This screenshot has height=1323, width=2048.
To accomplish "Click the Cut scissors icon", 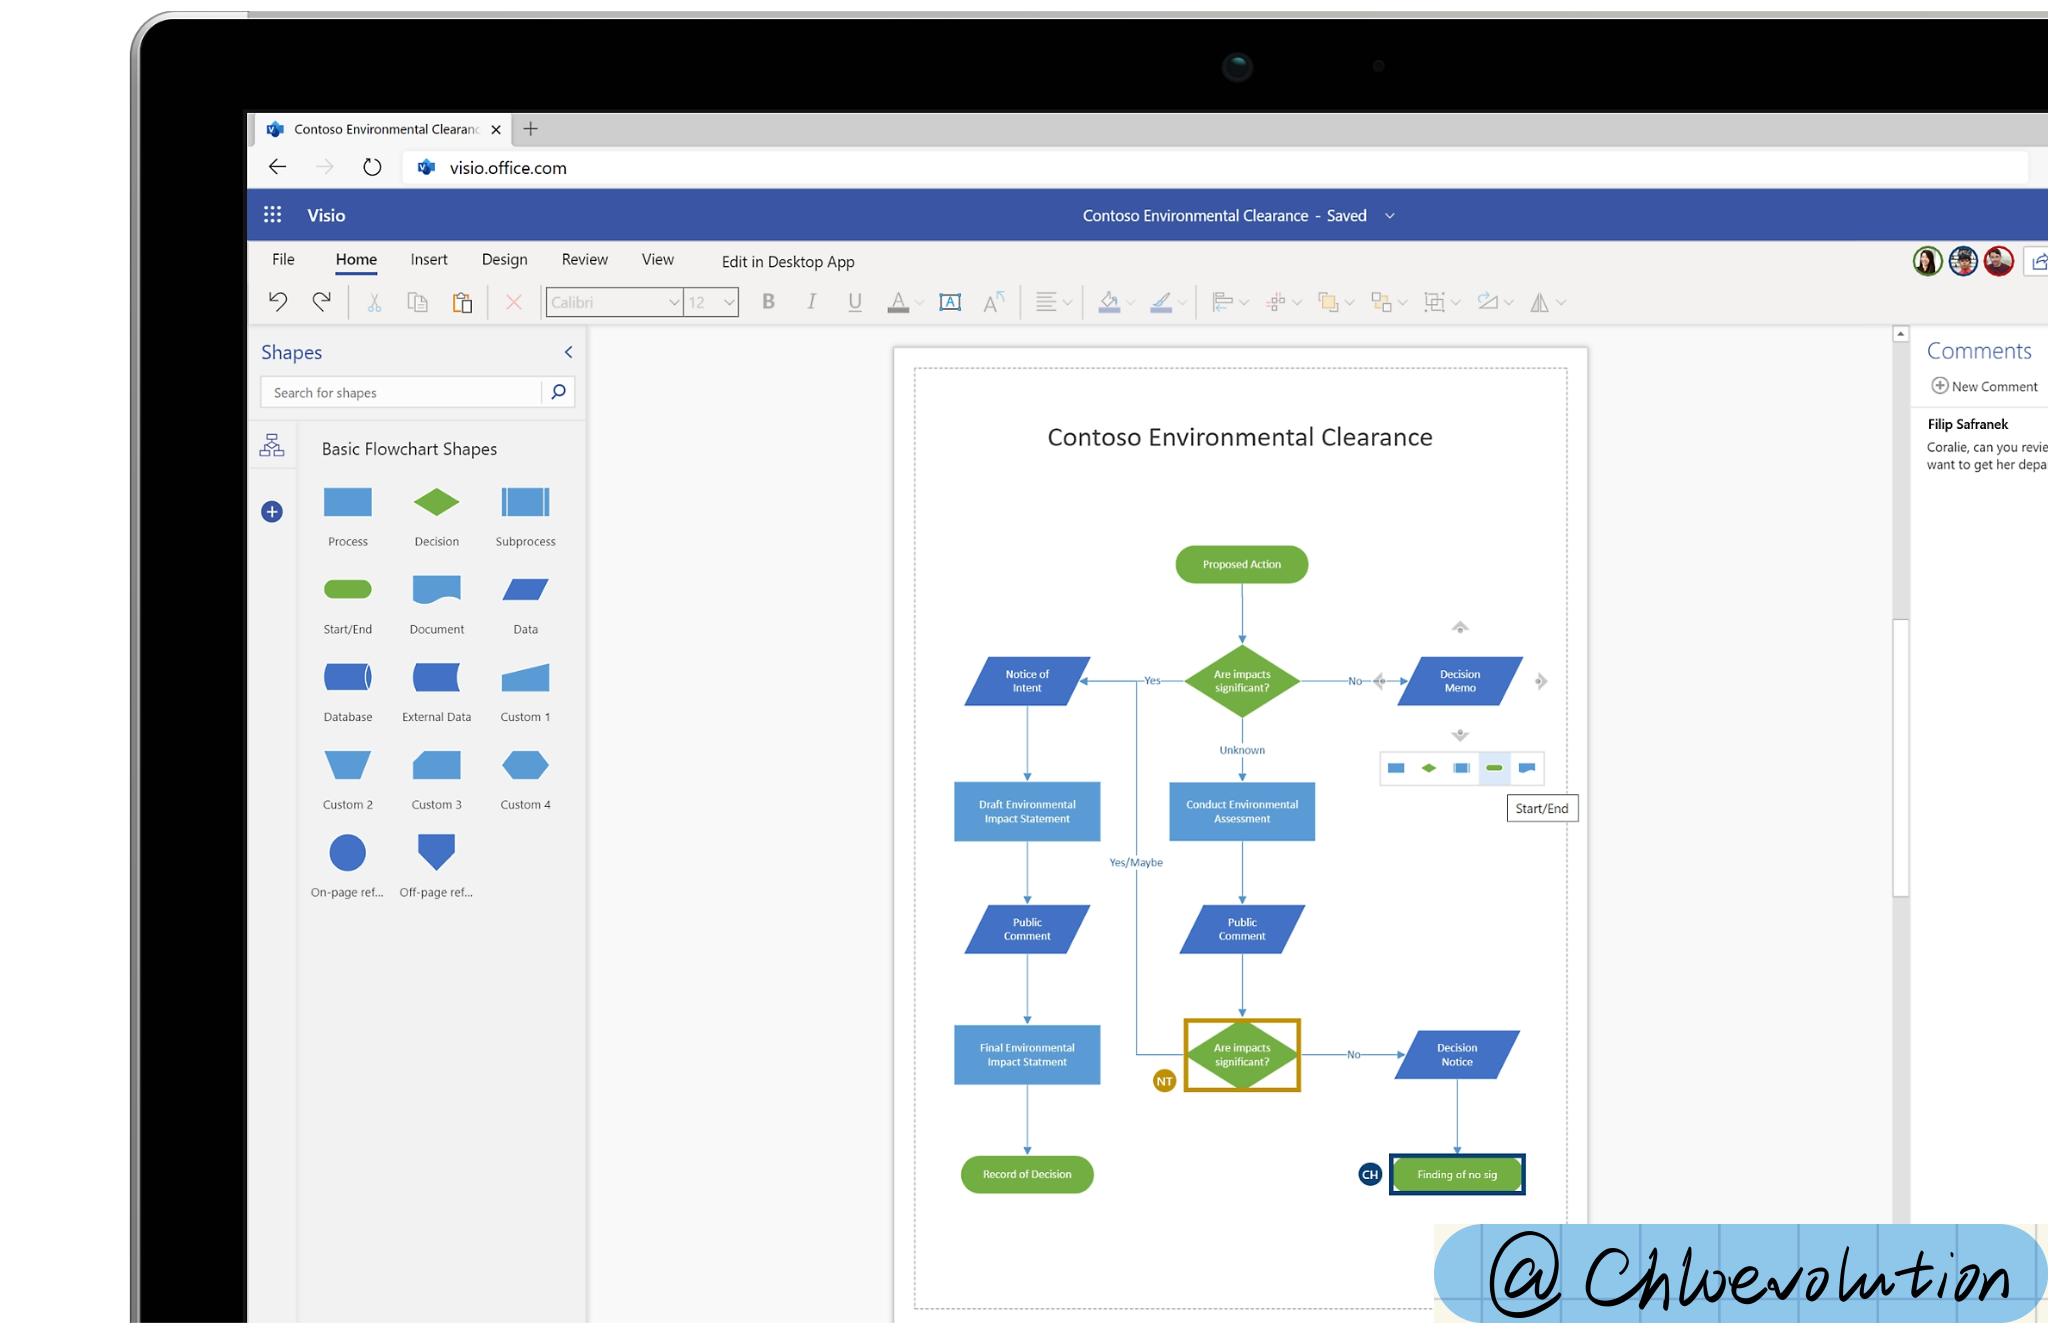I will [374, 302].
